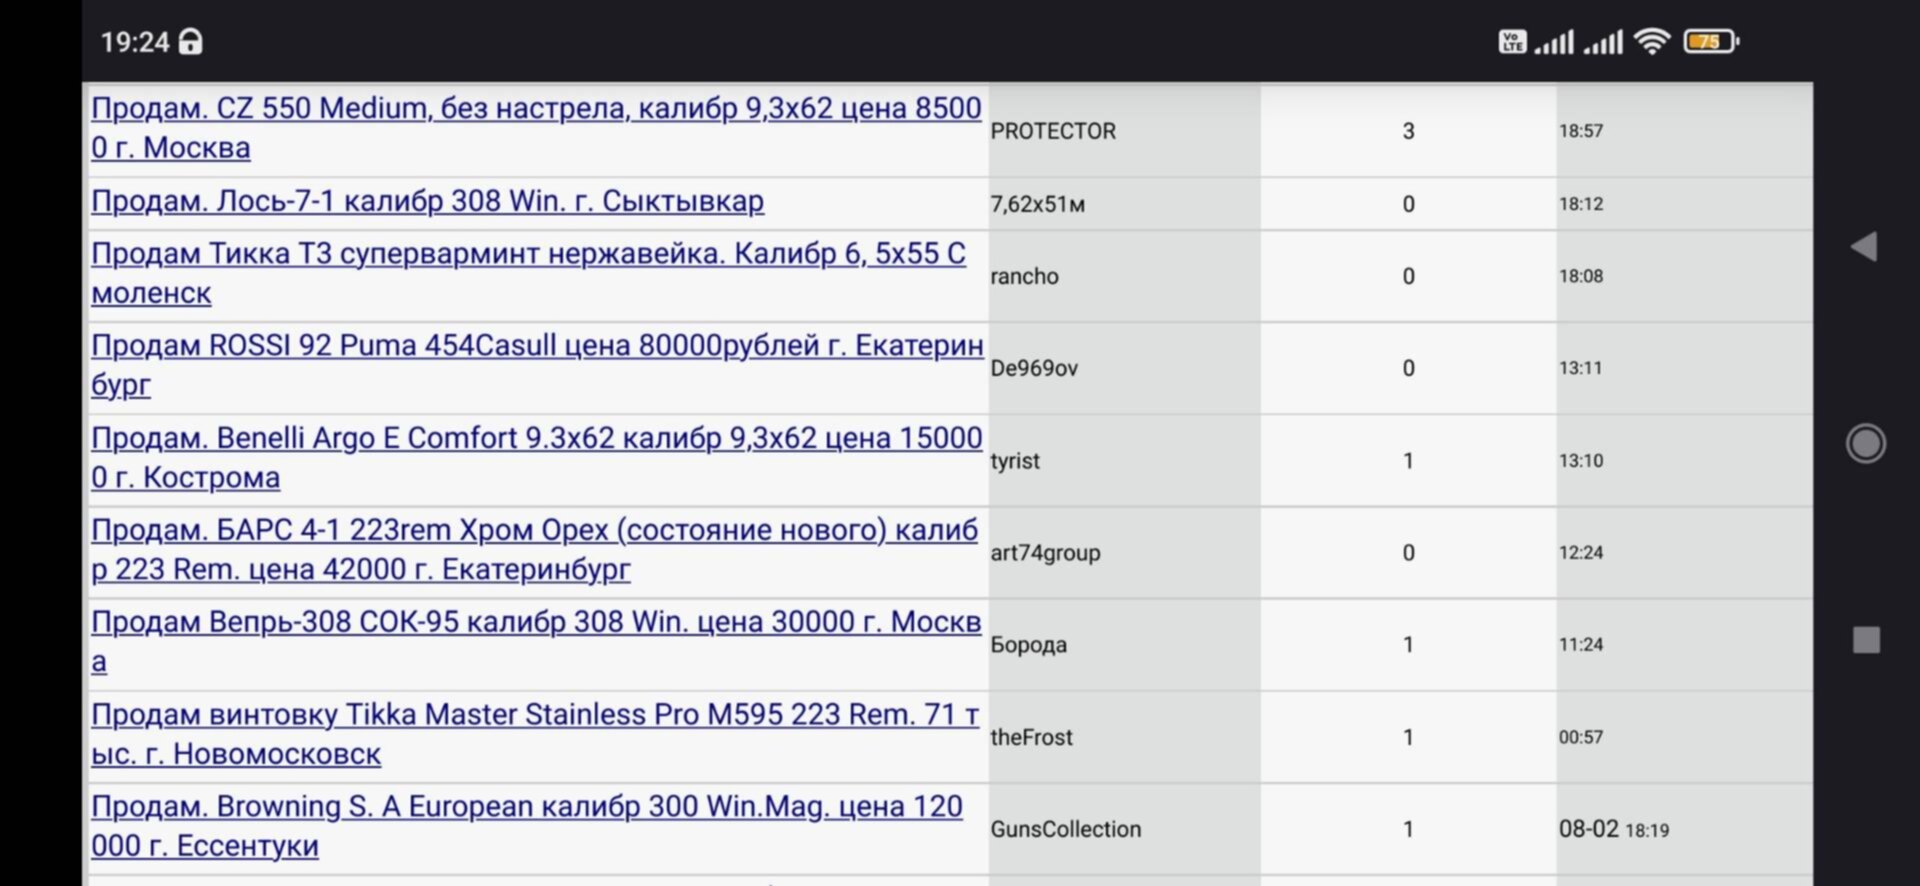Image resolution: width=1920 pixels, height=886 pixels.
Task: Click reply count 0 in 7,62x51м row
Action: (x=1408, y=204)
